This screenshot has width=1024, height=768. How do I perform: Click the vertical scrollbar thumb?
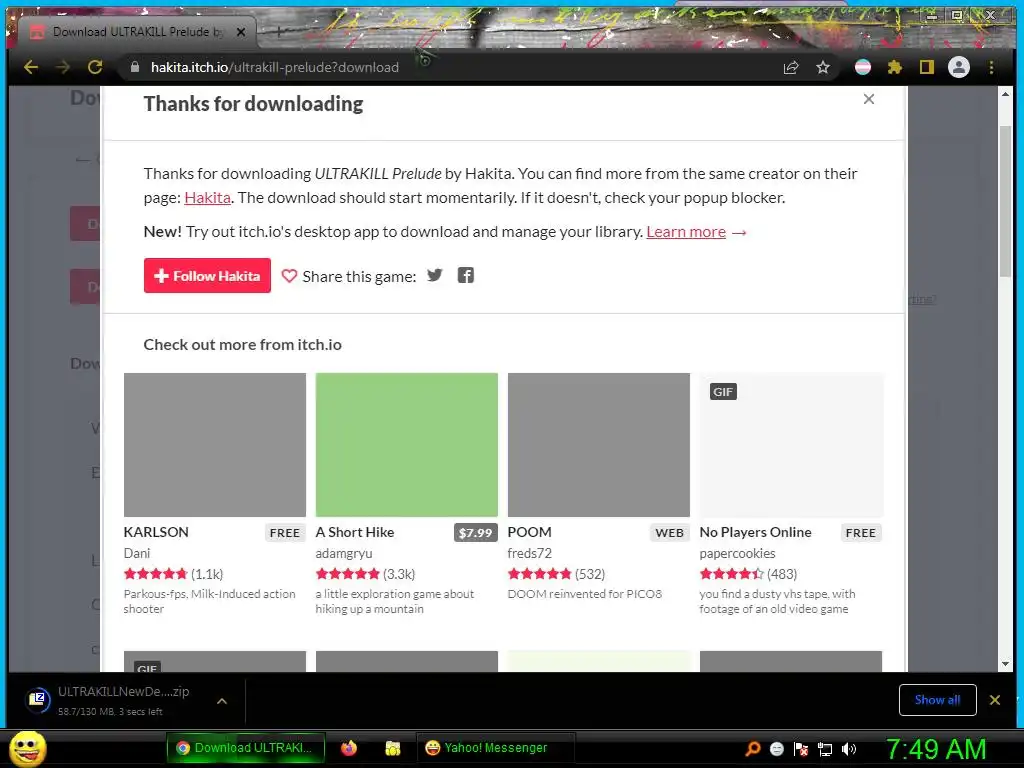[1005, 201]
